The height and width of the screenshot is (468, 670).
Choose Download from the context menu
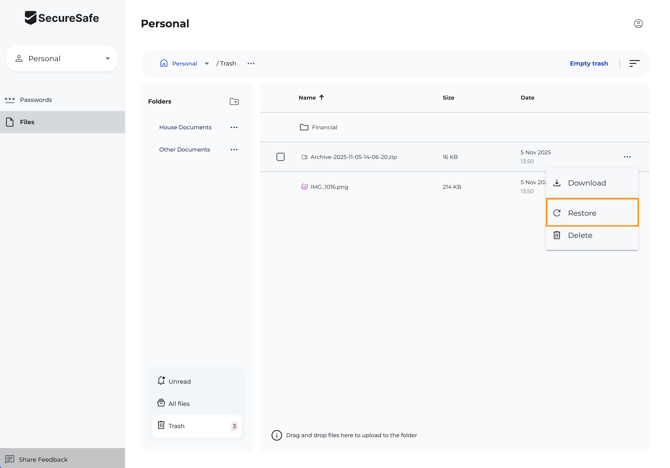click(586, 183)
